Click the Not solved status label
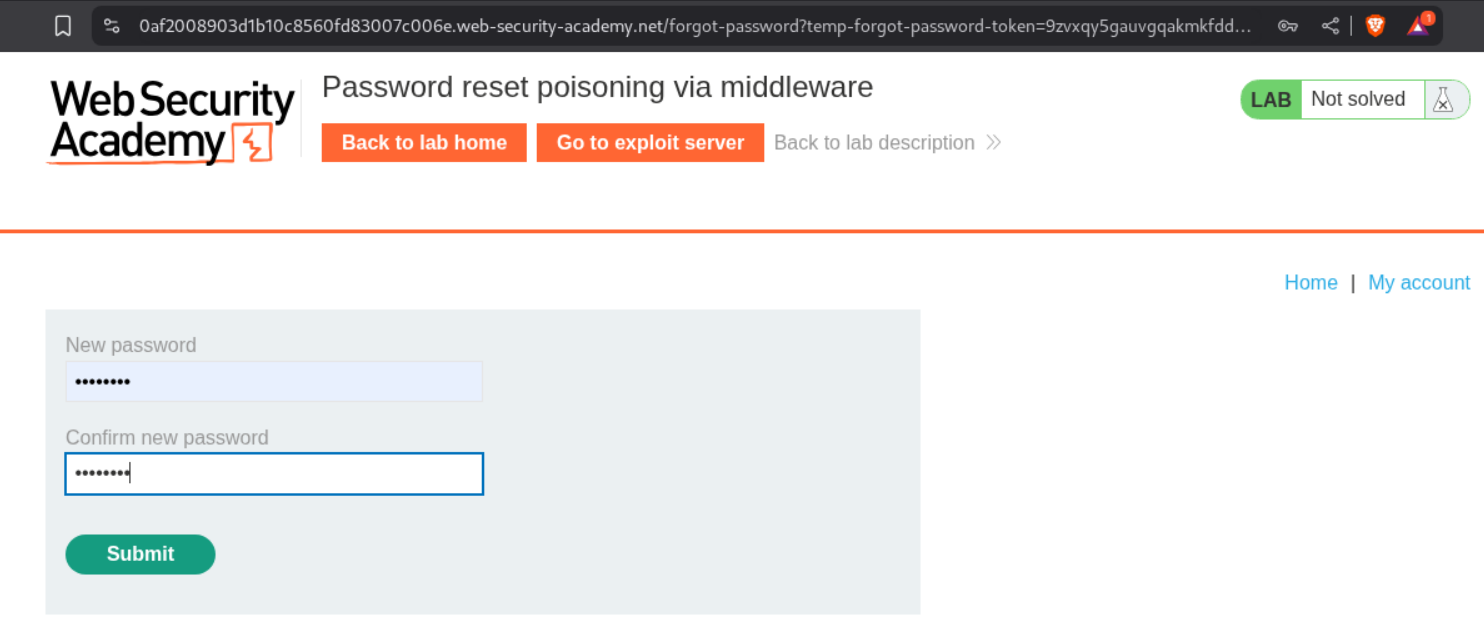Screen dimensions: 1484x626 pyautogui.click(x=1357, y=99)
